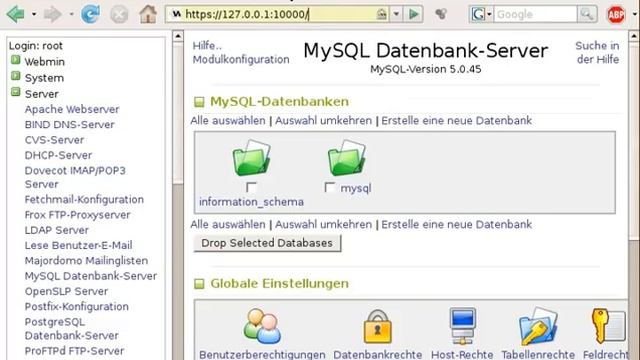
Task: Open Datenbankrechte padlock icon
Action: coord(378,327)
